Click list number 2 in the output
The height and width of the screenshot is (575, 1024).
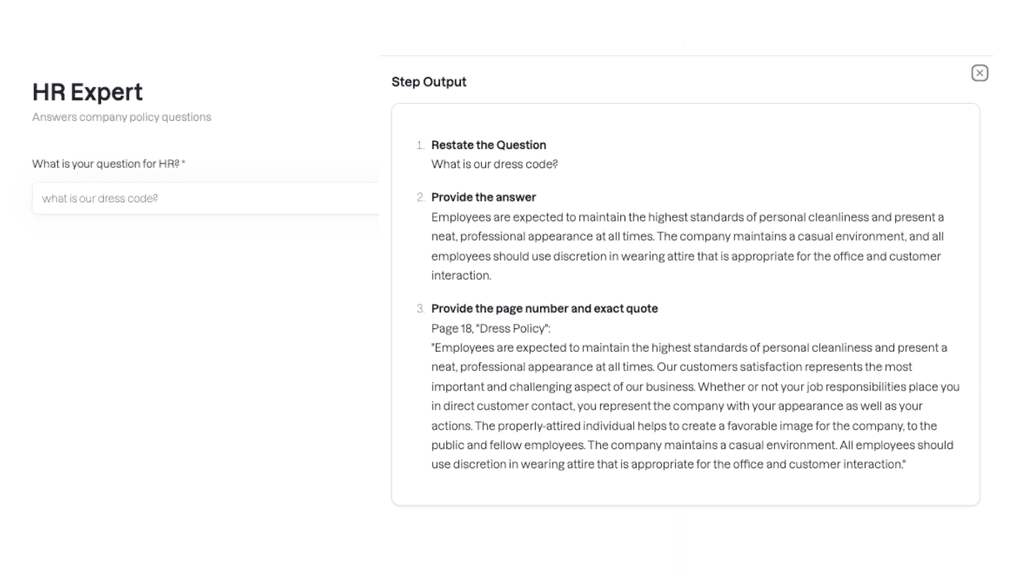(x=420, y=197)
